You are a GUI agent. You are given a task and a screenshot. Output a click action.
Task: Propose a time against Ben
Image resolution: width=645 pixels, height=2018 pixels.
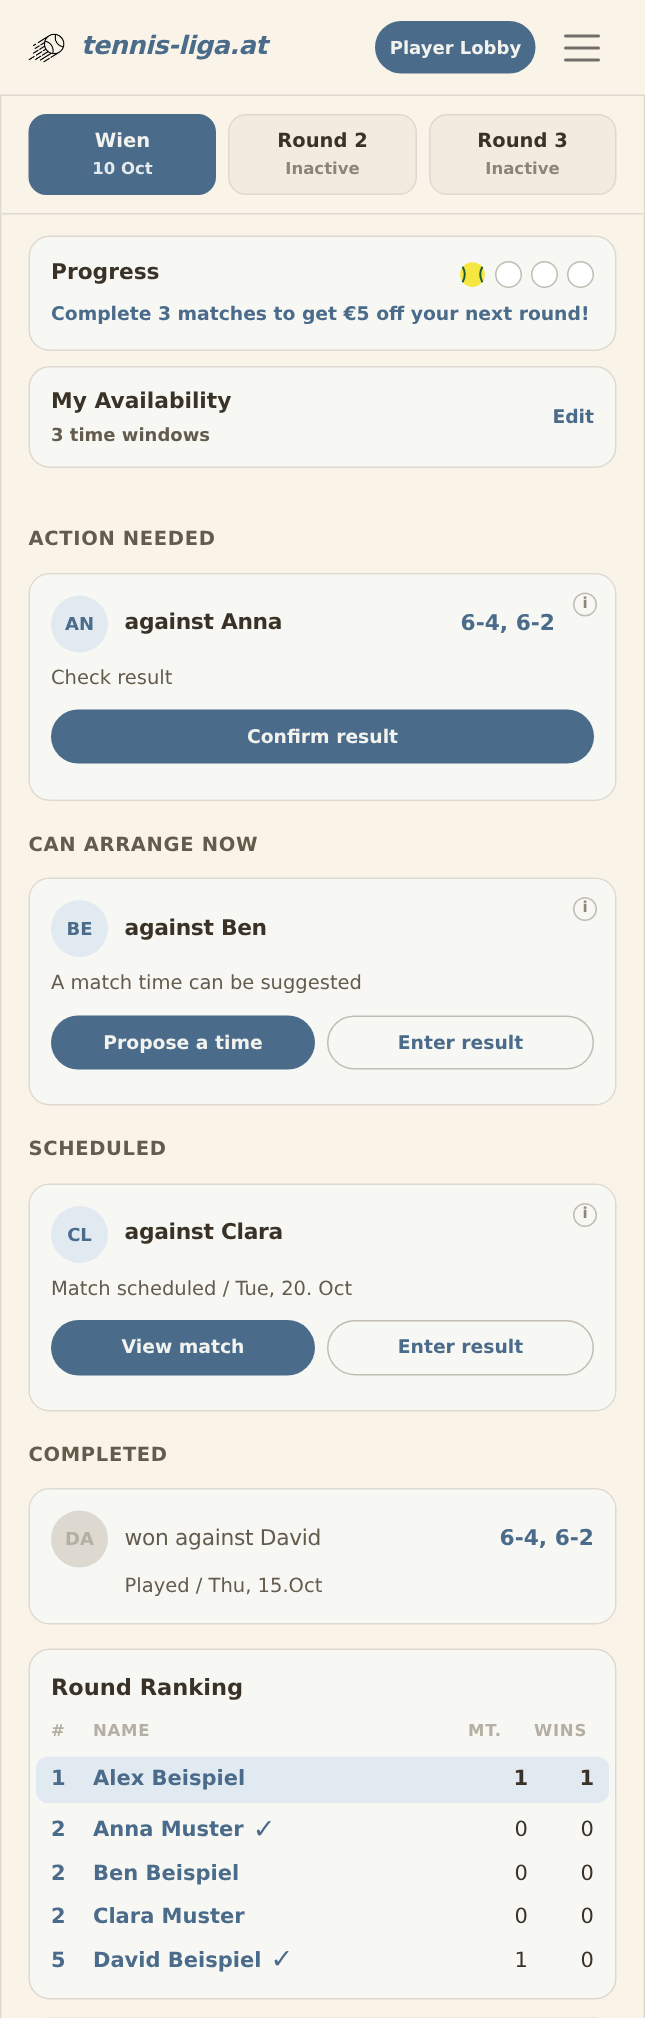(183, 1042)
